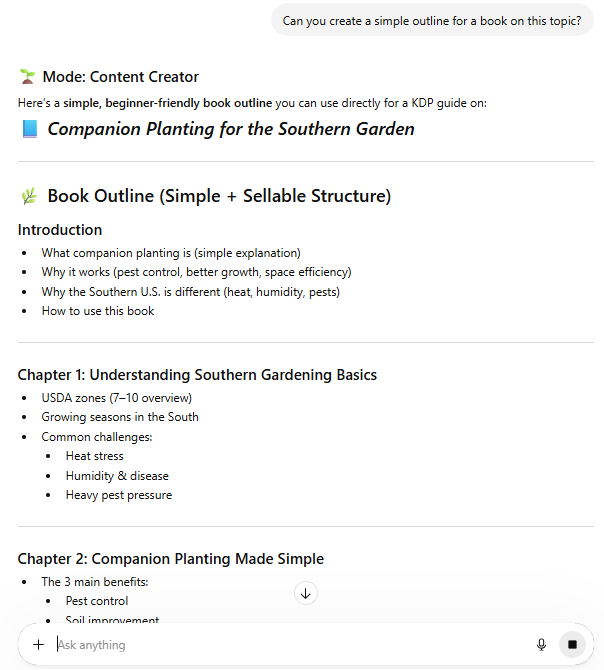Click the "Book Outline (Simple + Sellable Structure)" heading
This screenshot has width=604, height=670.
pyautogui.click(x=219, y=196)
